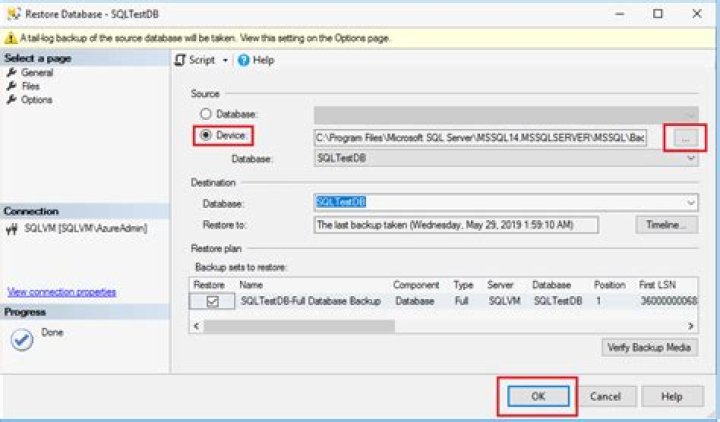Screen dimensions: 720x422
Task: Browse for backup device with ellipsis button
Action: pyautogui.click(x=685, y=138)
